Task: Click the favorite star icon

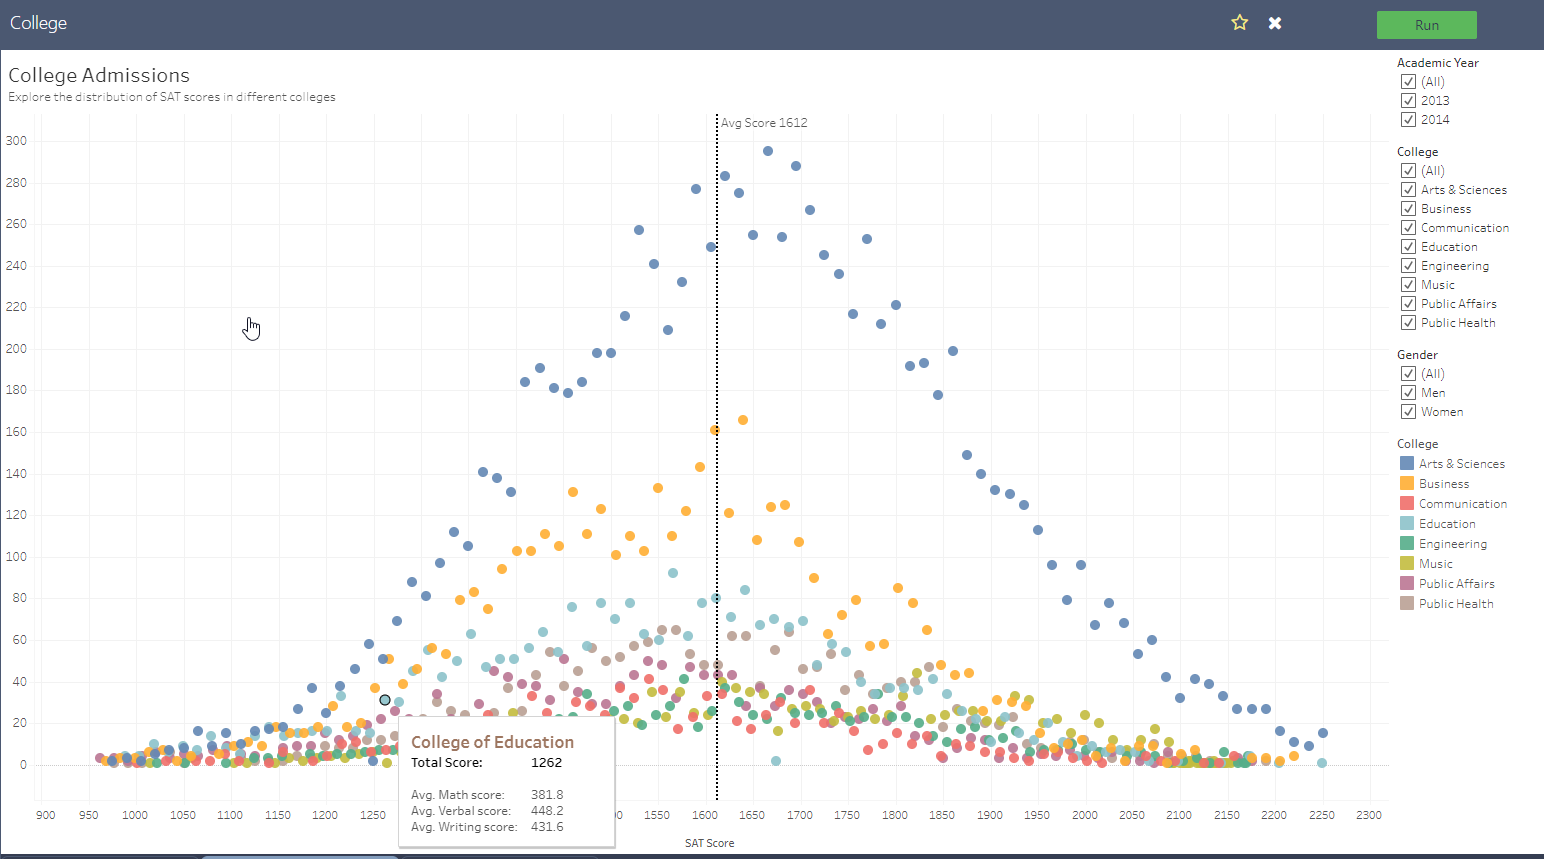Action: 1239,23
